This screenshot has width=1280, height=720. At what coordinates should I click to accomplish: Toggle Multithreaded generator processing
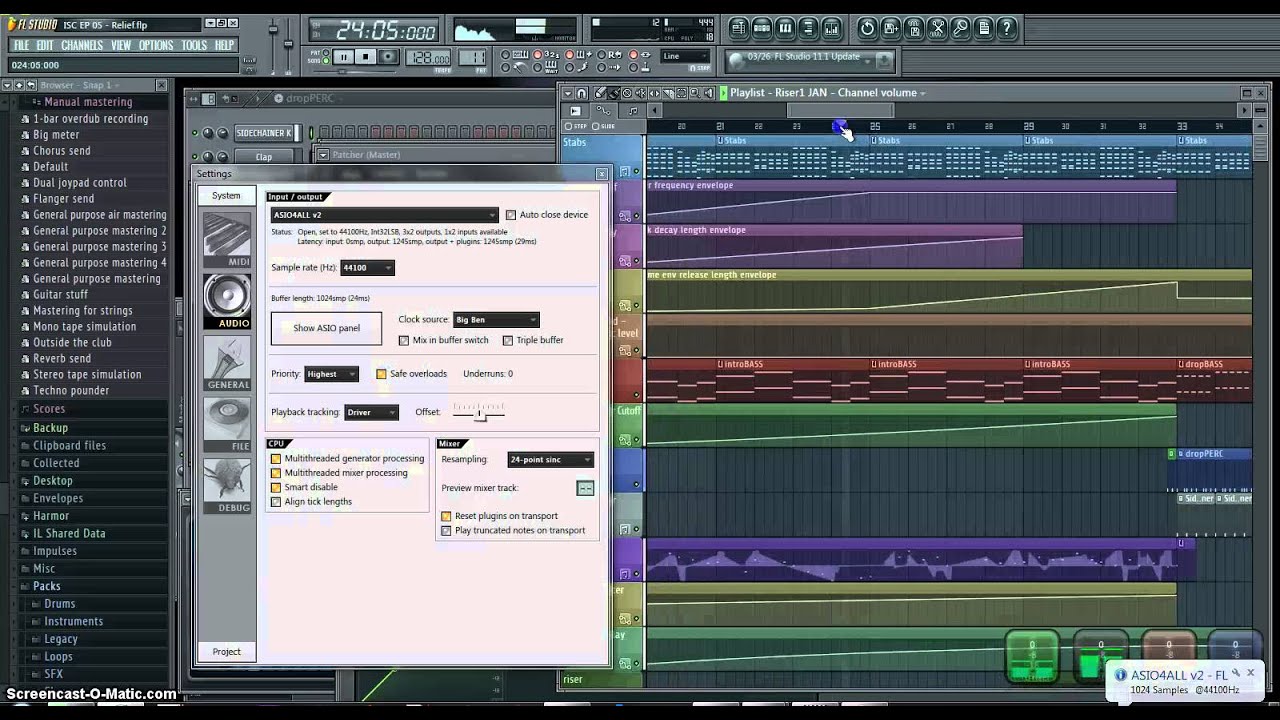tap(276, 459)
